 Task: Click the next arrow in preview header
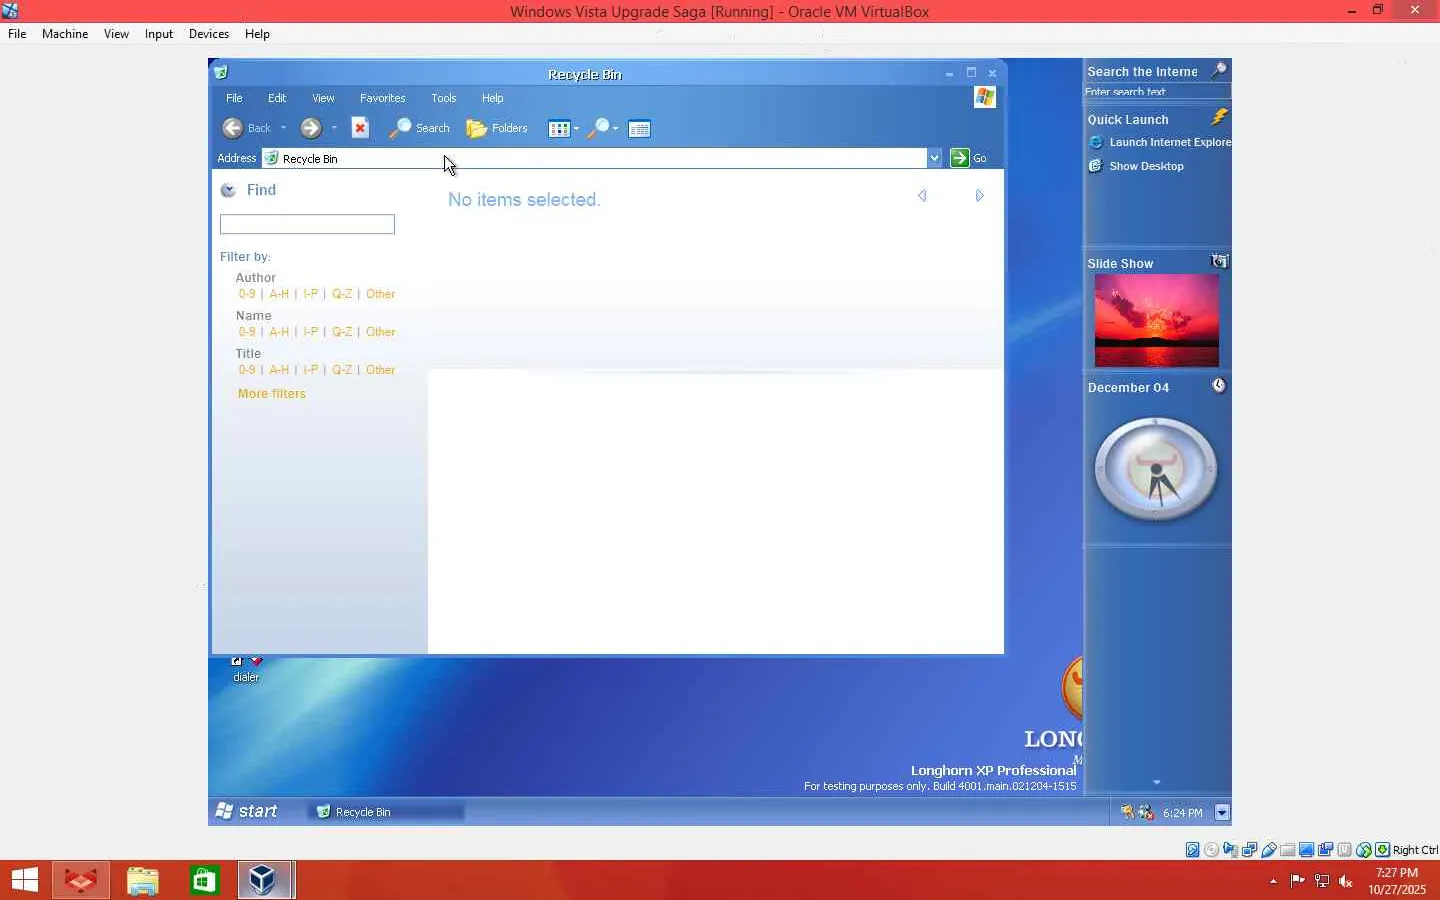tap(979, 196)
